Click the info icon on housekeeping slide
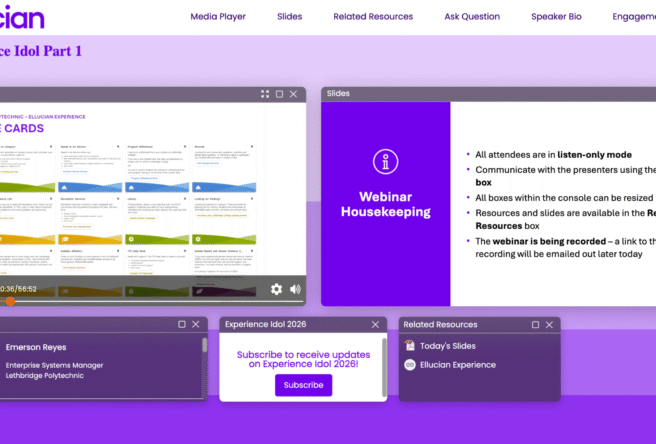Viewport: 656px width, 444px height. coord(385,162)
